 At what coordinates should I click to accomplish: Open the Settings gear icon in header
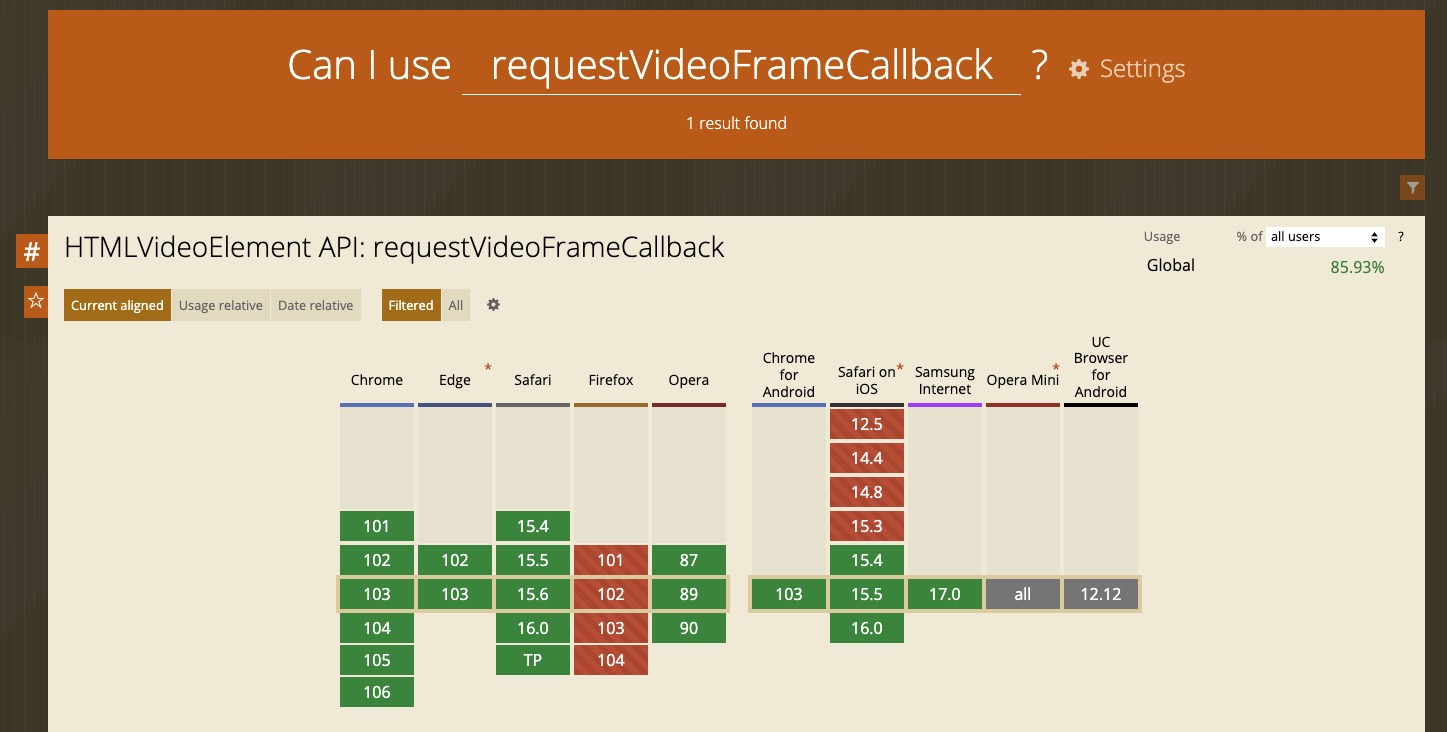[1078, 69]
